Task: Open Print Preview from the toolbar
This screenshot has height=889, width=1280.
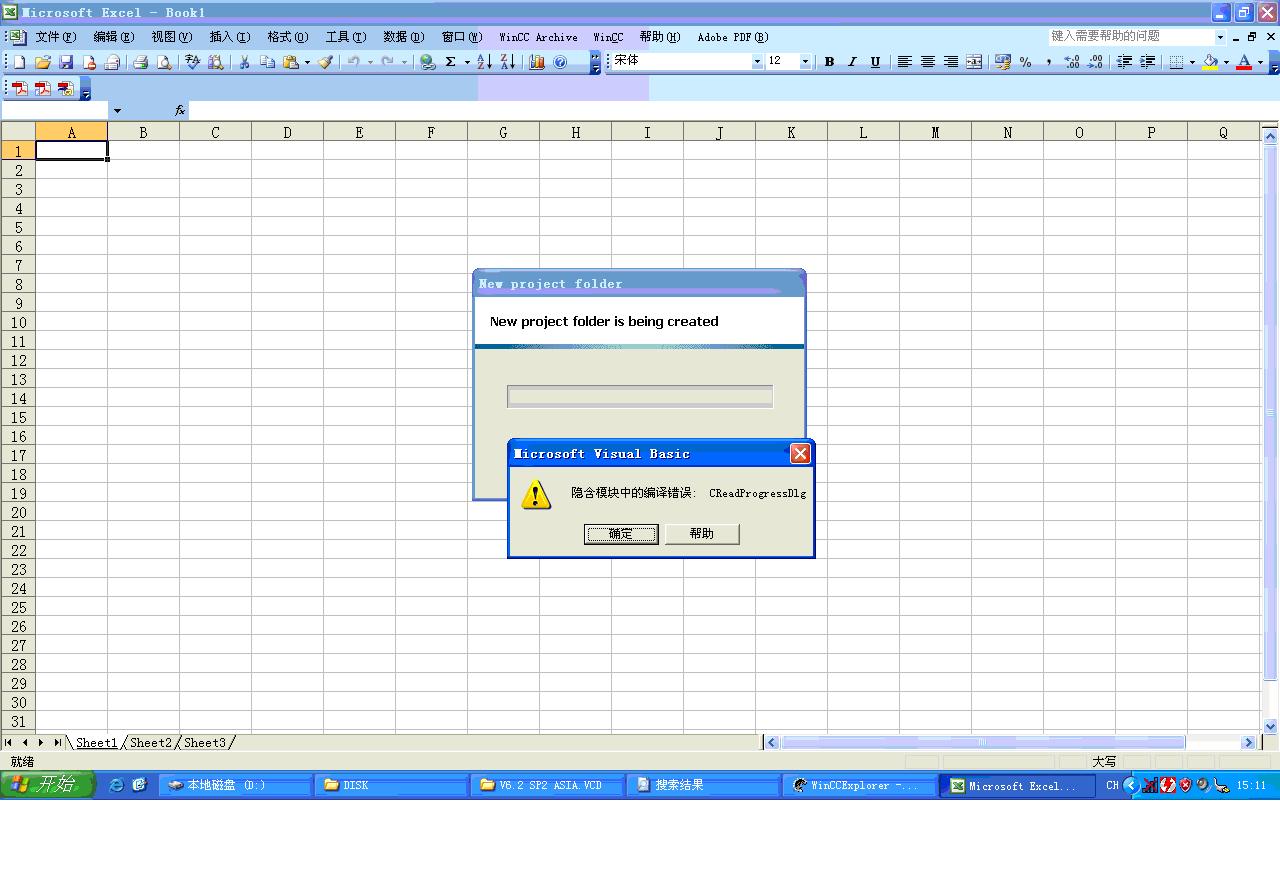Action: (x=164, y=62)
